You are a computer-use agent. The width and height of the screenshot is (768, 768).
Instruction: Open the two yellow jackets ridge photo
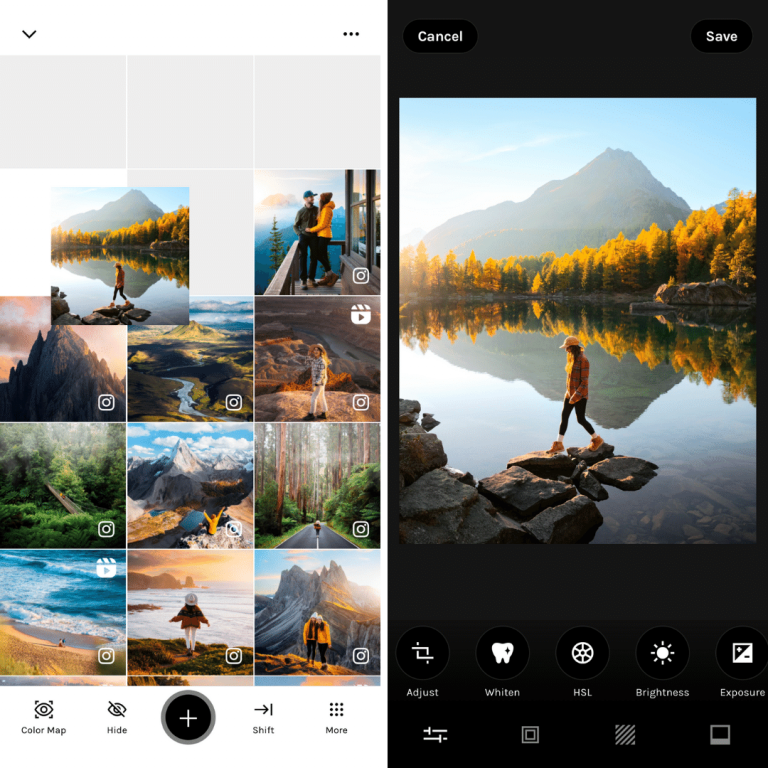point(317,612)
